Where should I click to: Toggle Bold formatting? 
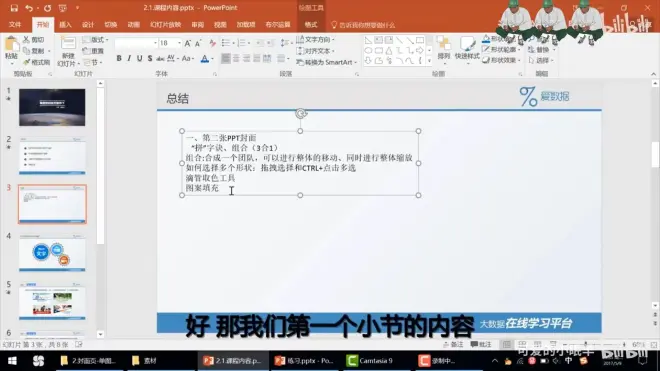(119, 59)
